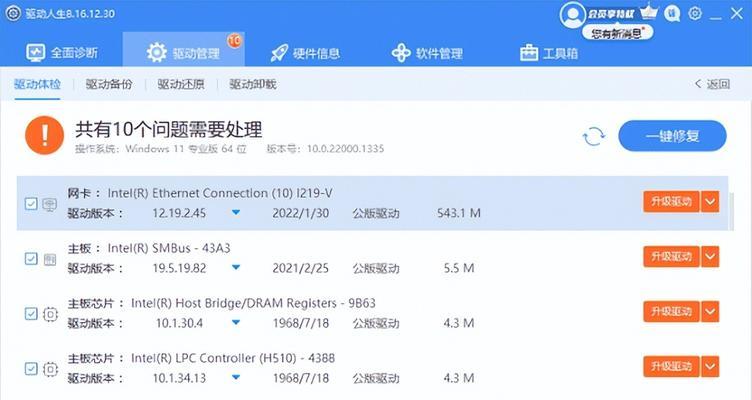This screenshot has height=400, width=752.
Task: Click 升级驱动 for Host Bridge/DRAM Registers
Action: [x=671, y=312]
